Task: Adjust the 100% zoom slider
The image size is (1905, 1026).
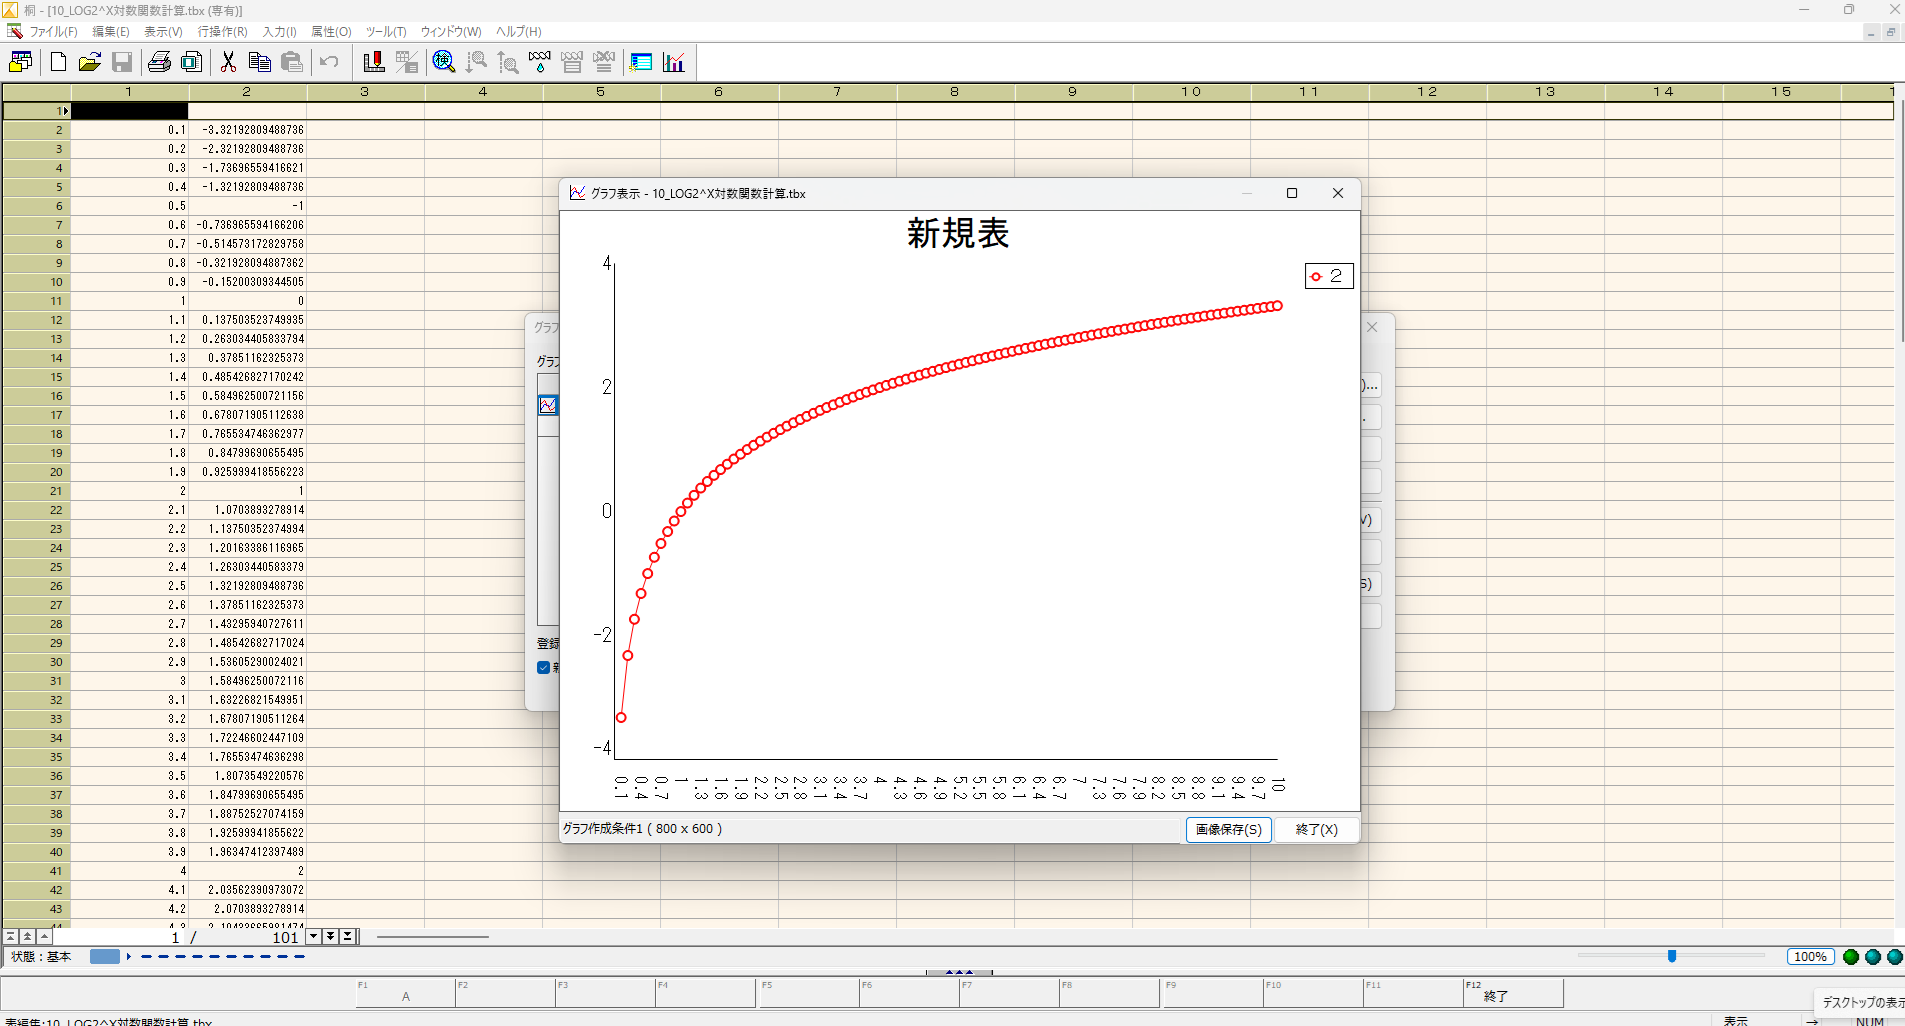Action: [x=1670, y=956]
